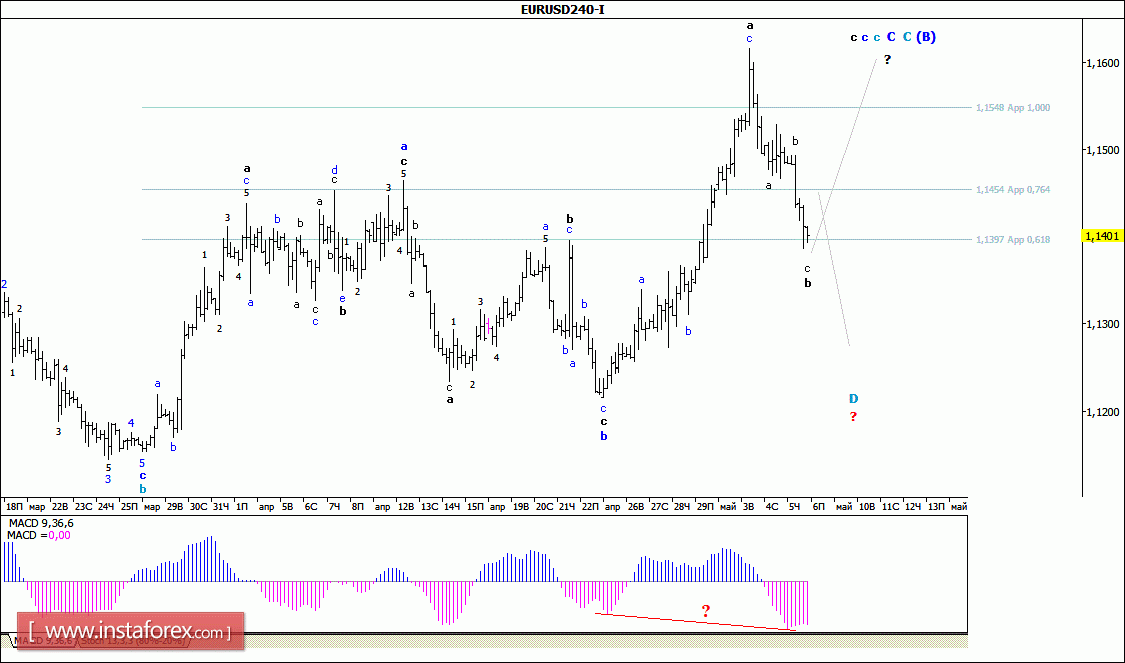Click the 1,1600 price axis label
1125x663 pixels.
coord(1102,63)
